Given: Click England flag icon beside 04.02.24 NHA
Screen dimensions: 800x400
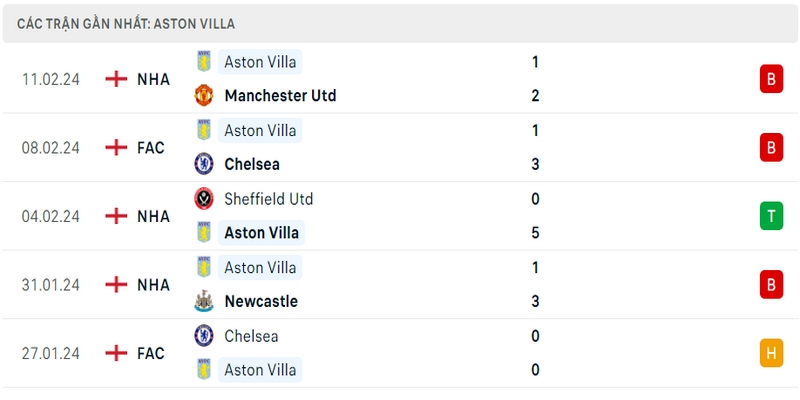Looking at the screenshot, I should coord(116,216).
